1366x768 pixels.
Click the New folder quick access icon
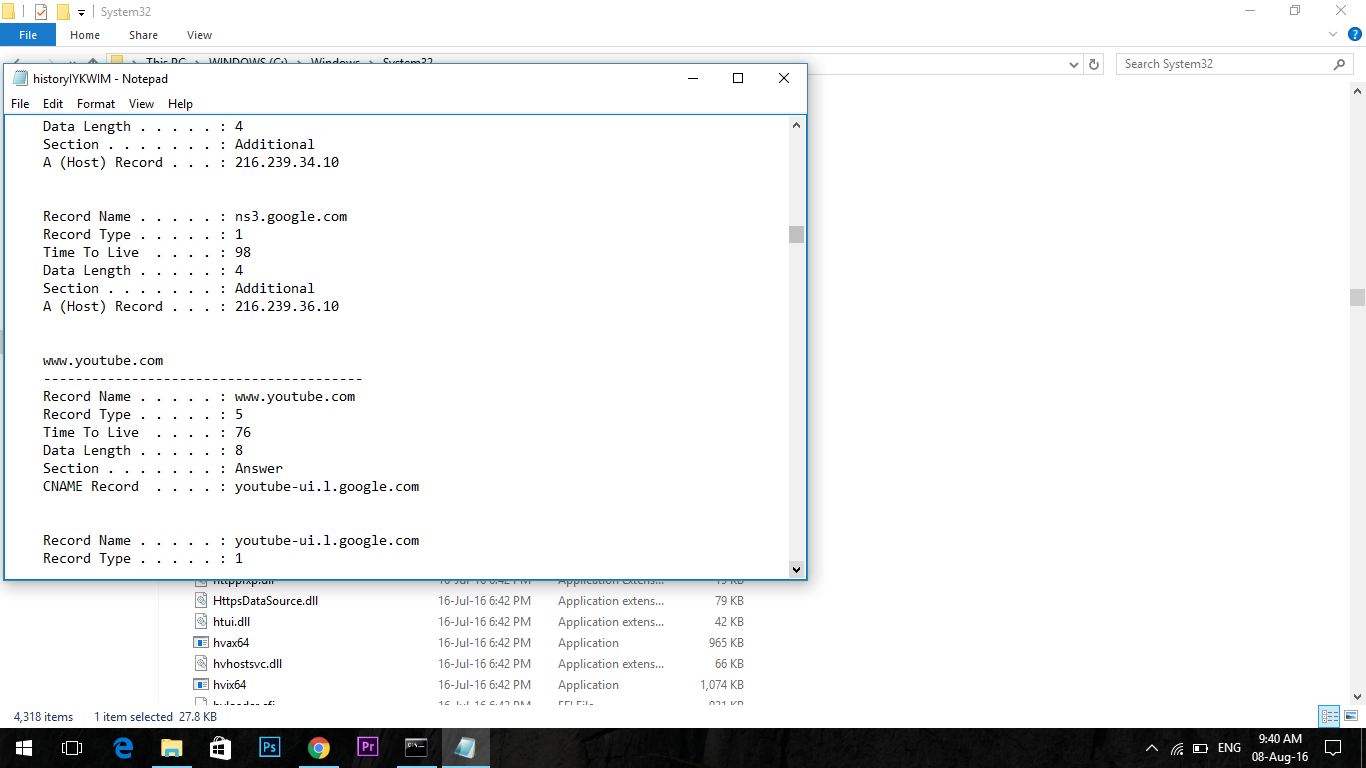tap(63, 12)
